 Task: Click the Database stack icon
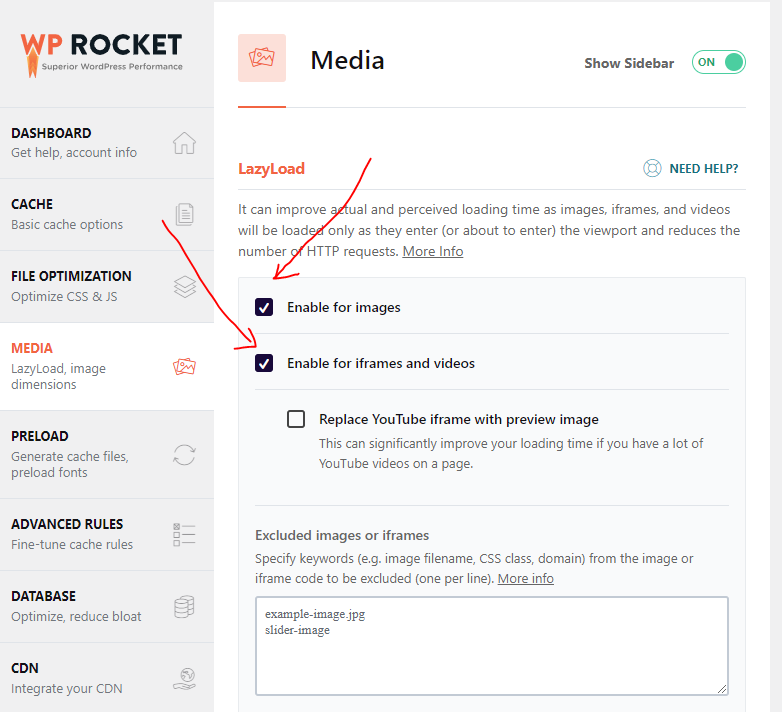(184, 607)
